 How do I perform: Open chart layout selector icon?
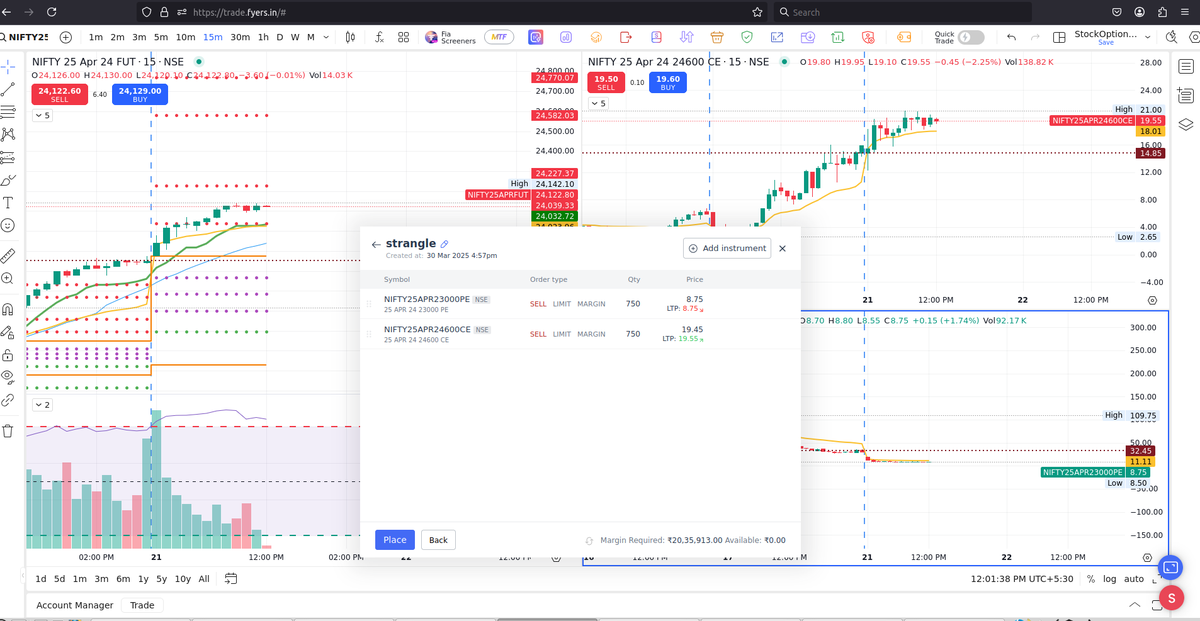(x=1061, y=37)
